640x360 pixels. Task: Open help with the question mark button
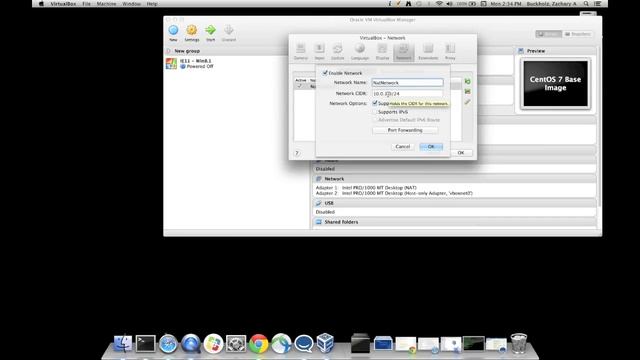[297, 153]
